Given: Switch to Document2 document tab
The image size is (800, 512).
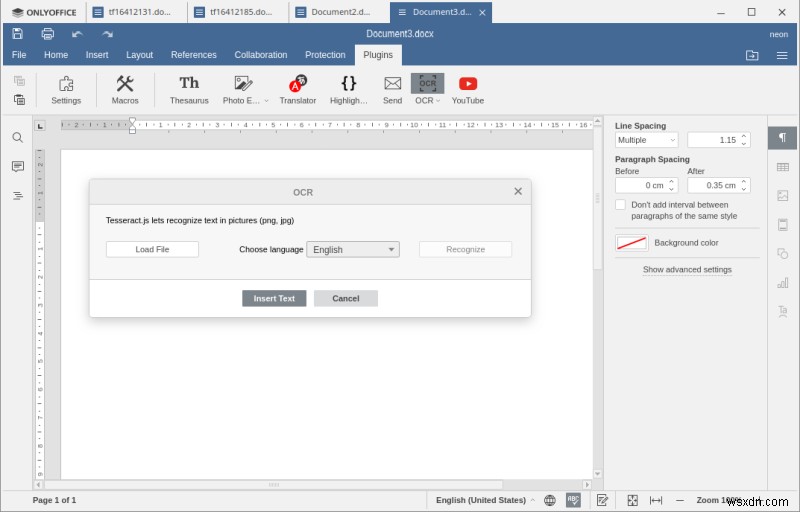Looking at the screenshot, I should pos(339,12).
